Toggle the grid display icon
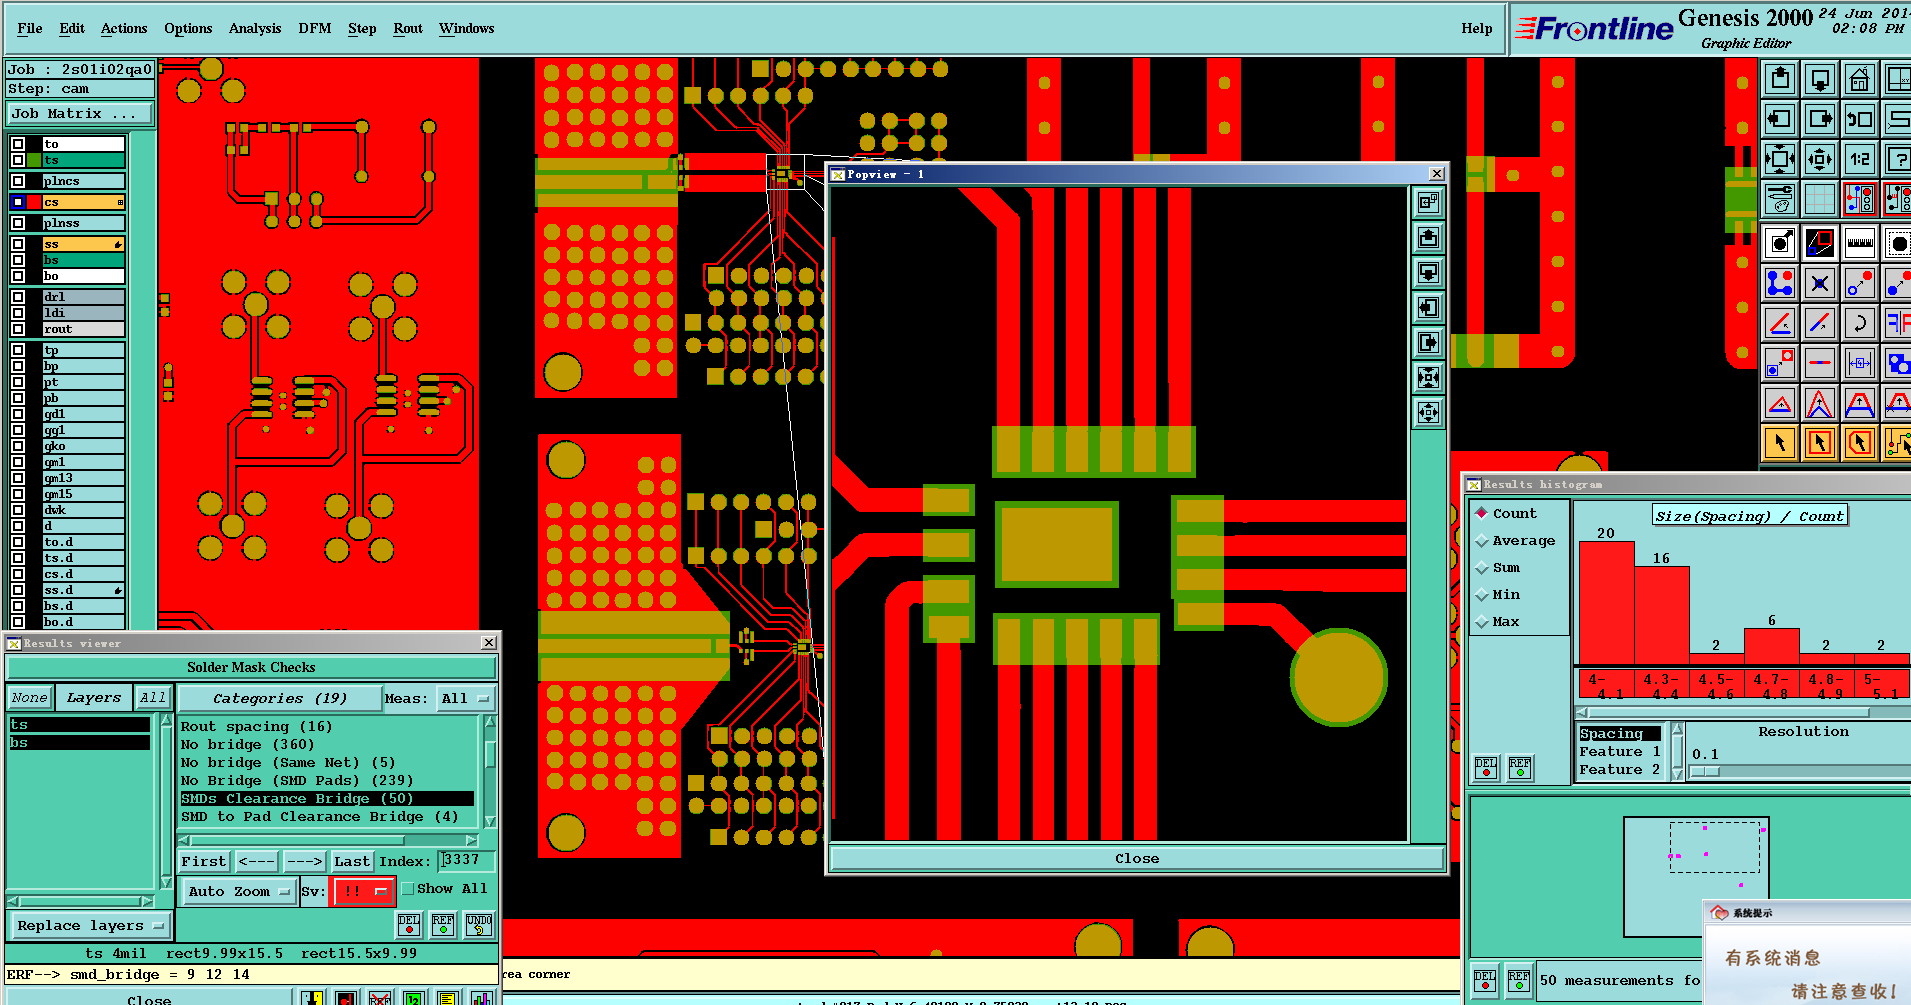The width and height of the screenshot is (1911, 1005). click(x=1819, y=199)
